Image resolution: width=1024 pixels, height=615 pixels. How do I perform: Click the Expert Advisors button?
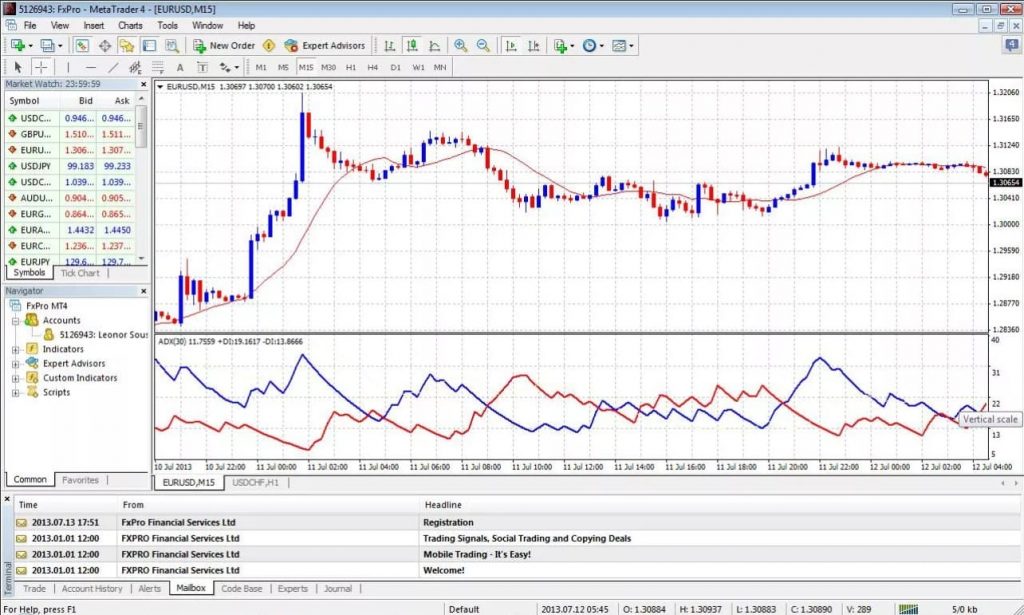click(x=325, y=45)
